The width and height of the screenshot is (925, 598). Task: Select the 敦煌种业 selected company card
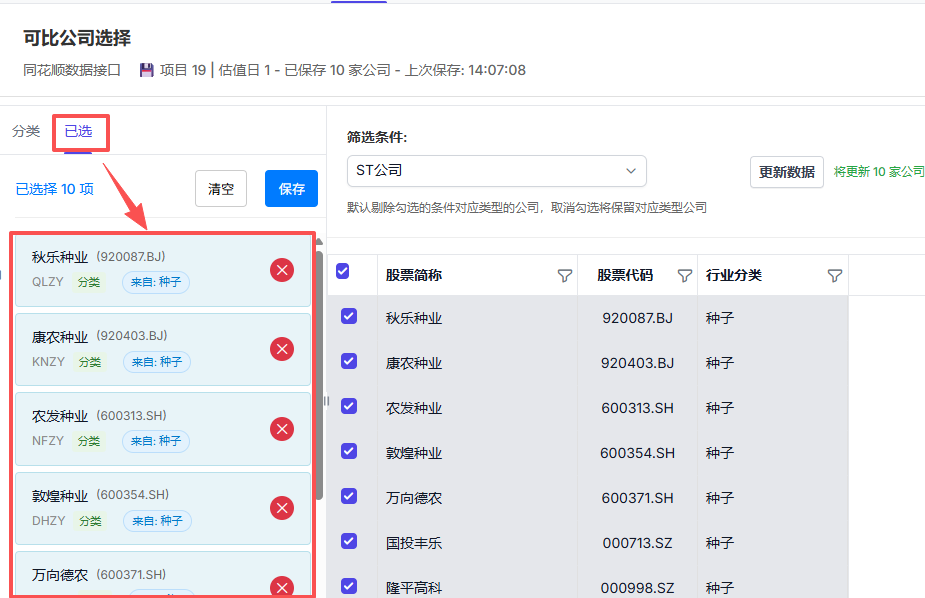click(x=163, y=508)
